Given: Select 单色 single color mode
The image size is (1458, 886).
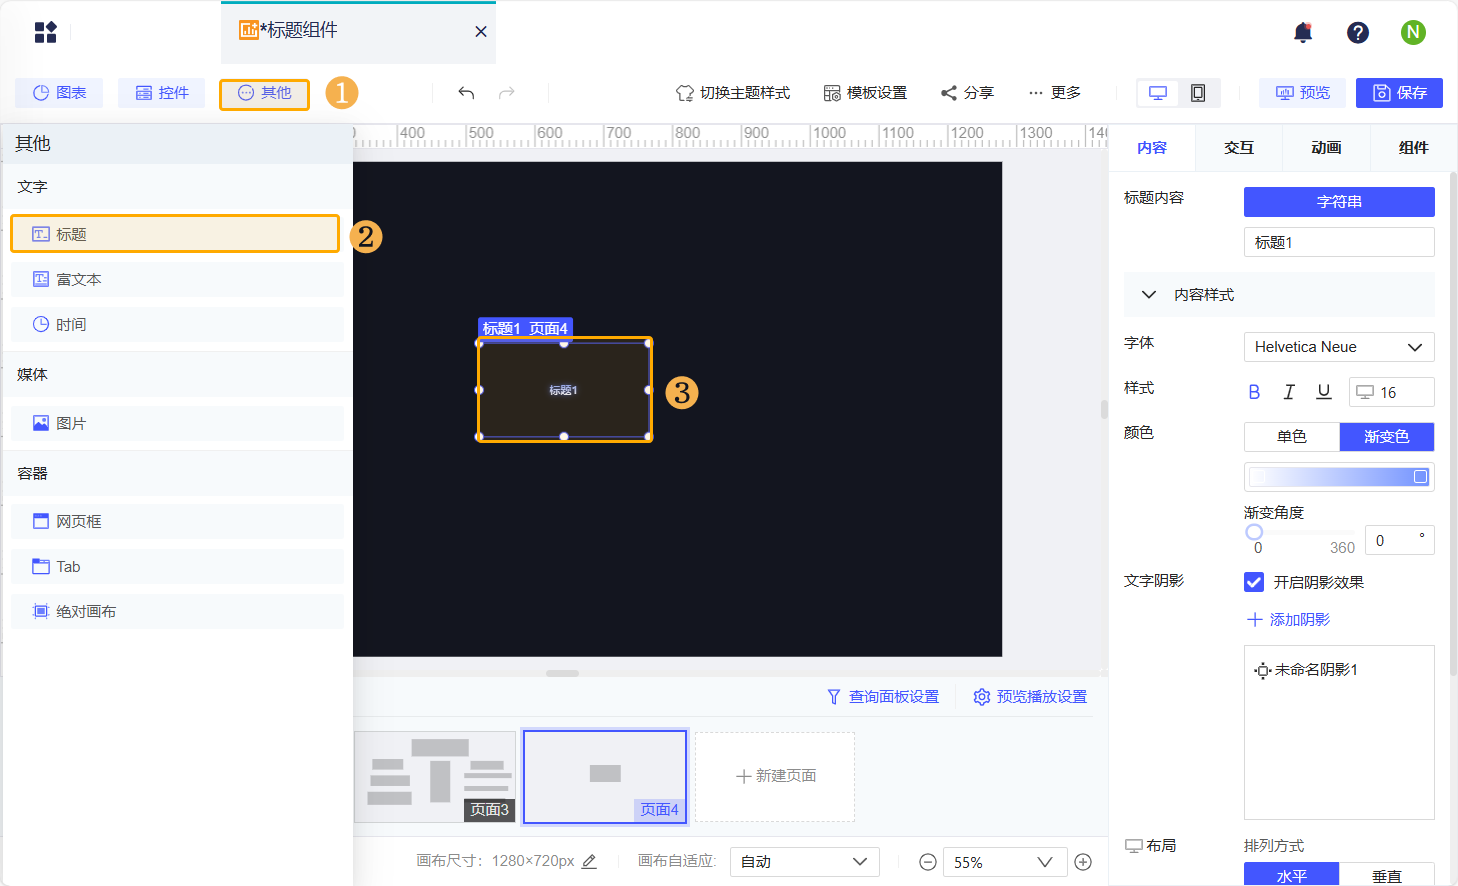Looking at the screenshot, I should (x=1291, y=437).
